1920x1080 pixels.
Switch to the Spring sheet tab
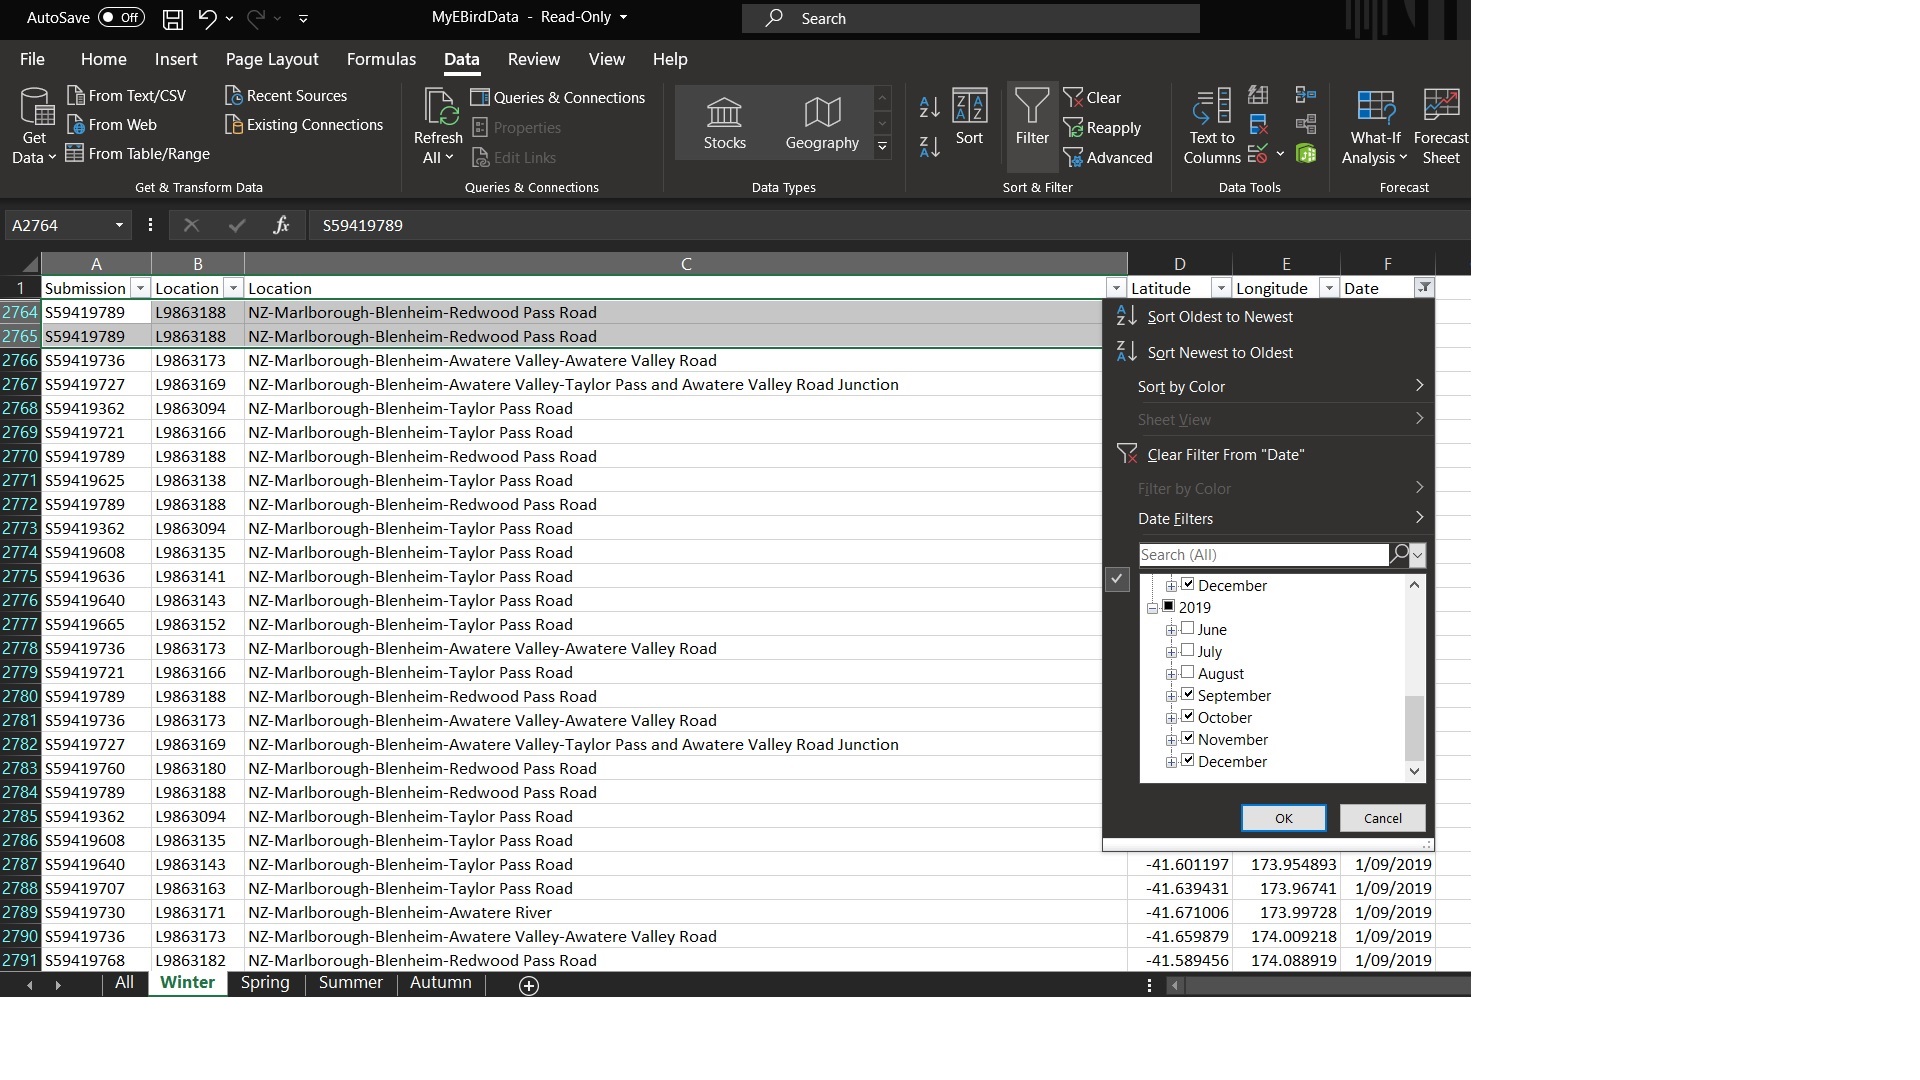265,983
